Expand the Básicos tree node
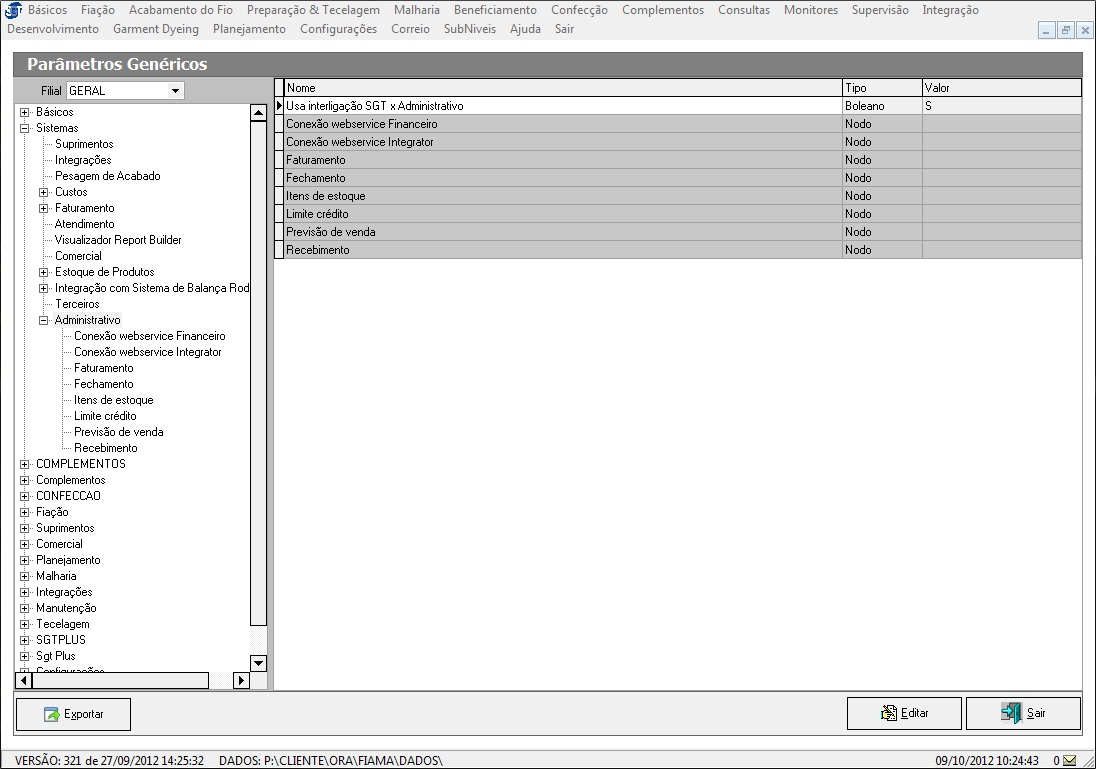 point(24,112)
